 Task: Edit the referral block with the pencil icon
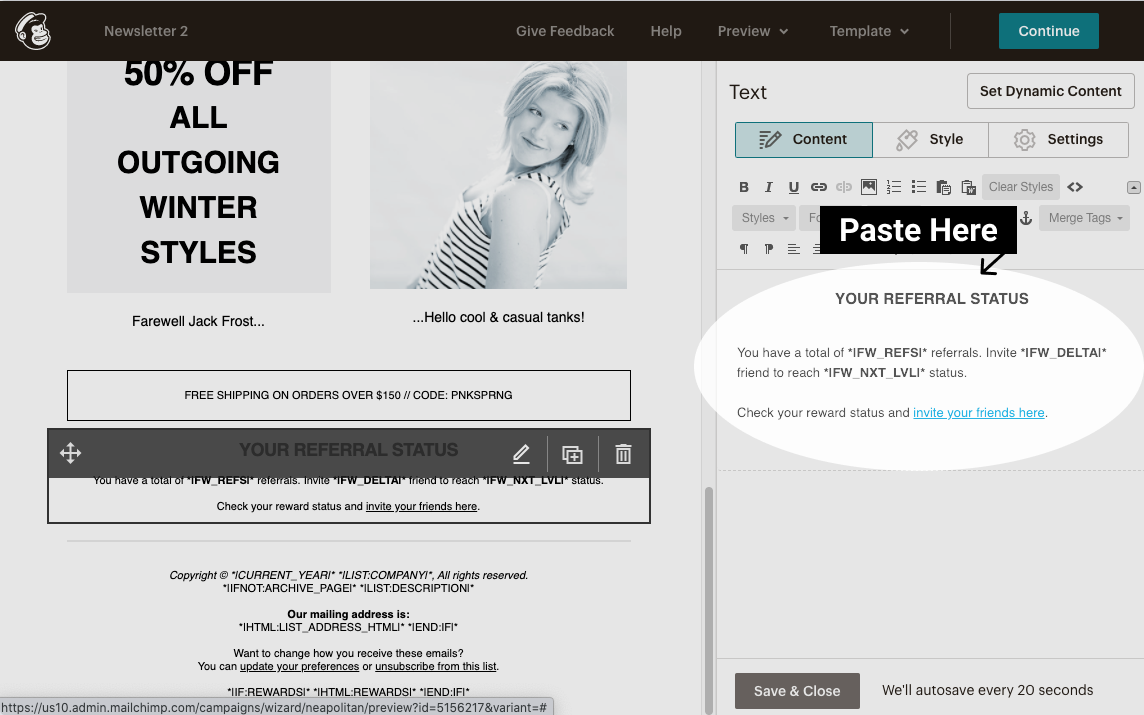pos(521,454)
